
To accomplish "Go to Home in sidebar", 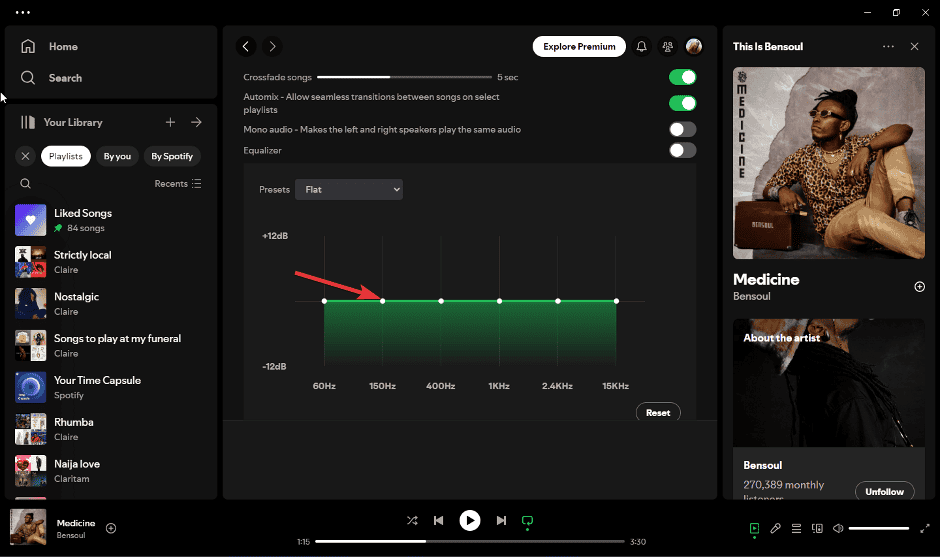I will point(50,46).
